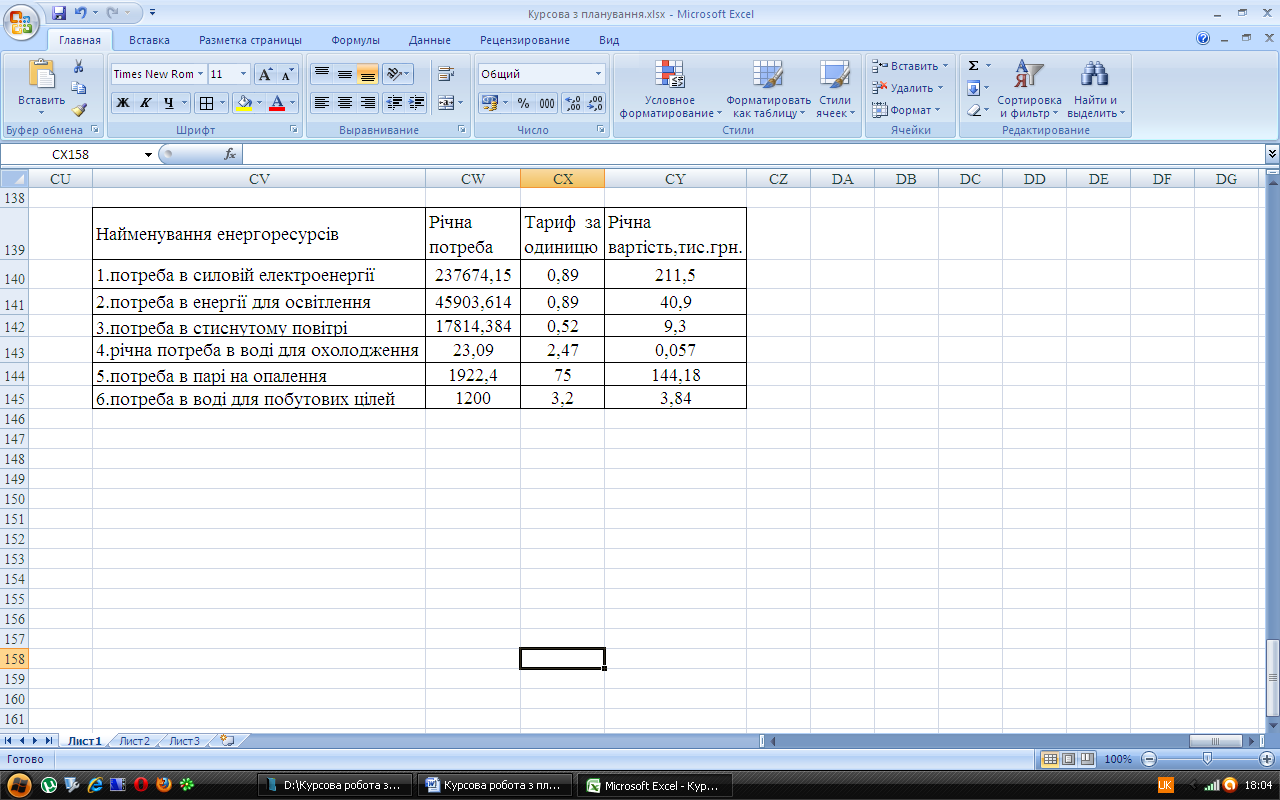Click the yellow fill color swatch button
The image size is (1280, 800).
244,103
